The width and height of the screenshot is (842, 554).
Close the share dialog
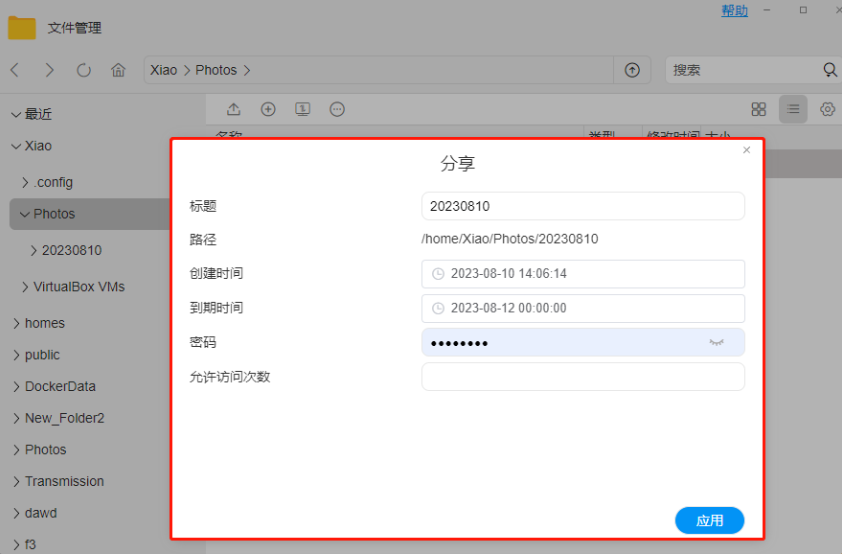pyautogui.click(x=746, y=150)
